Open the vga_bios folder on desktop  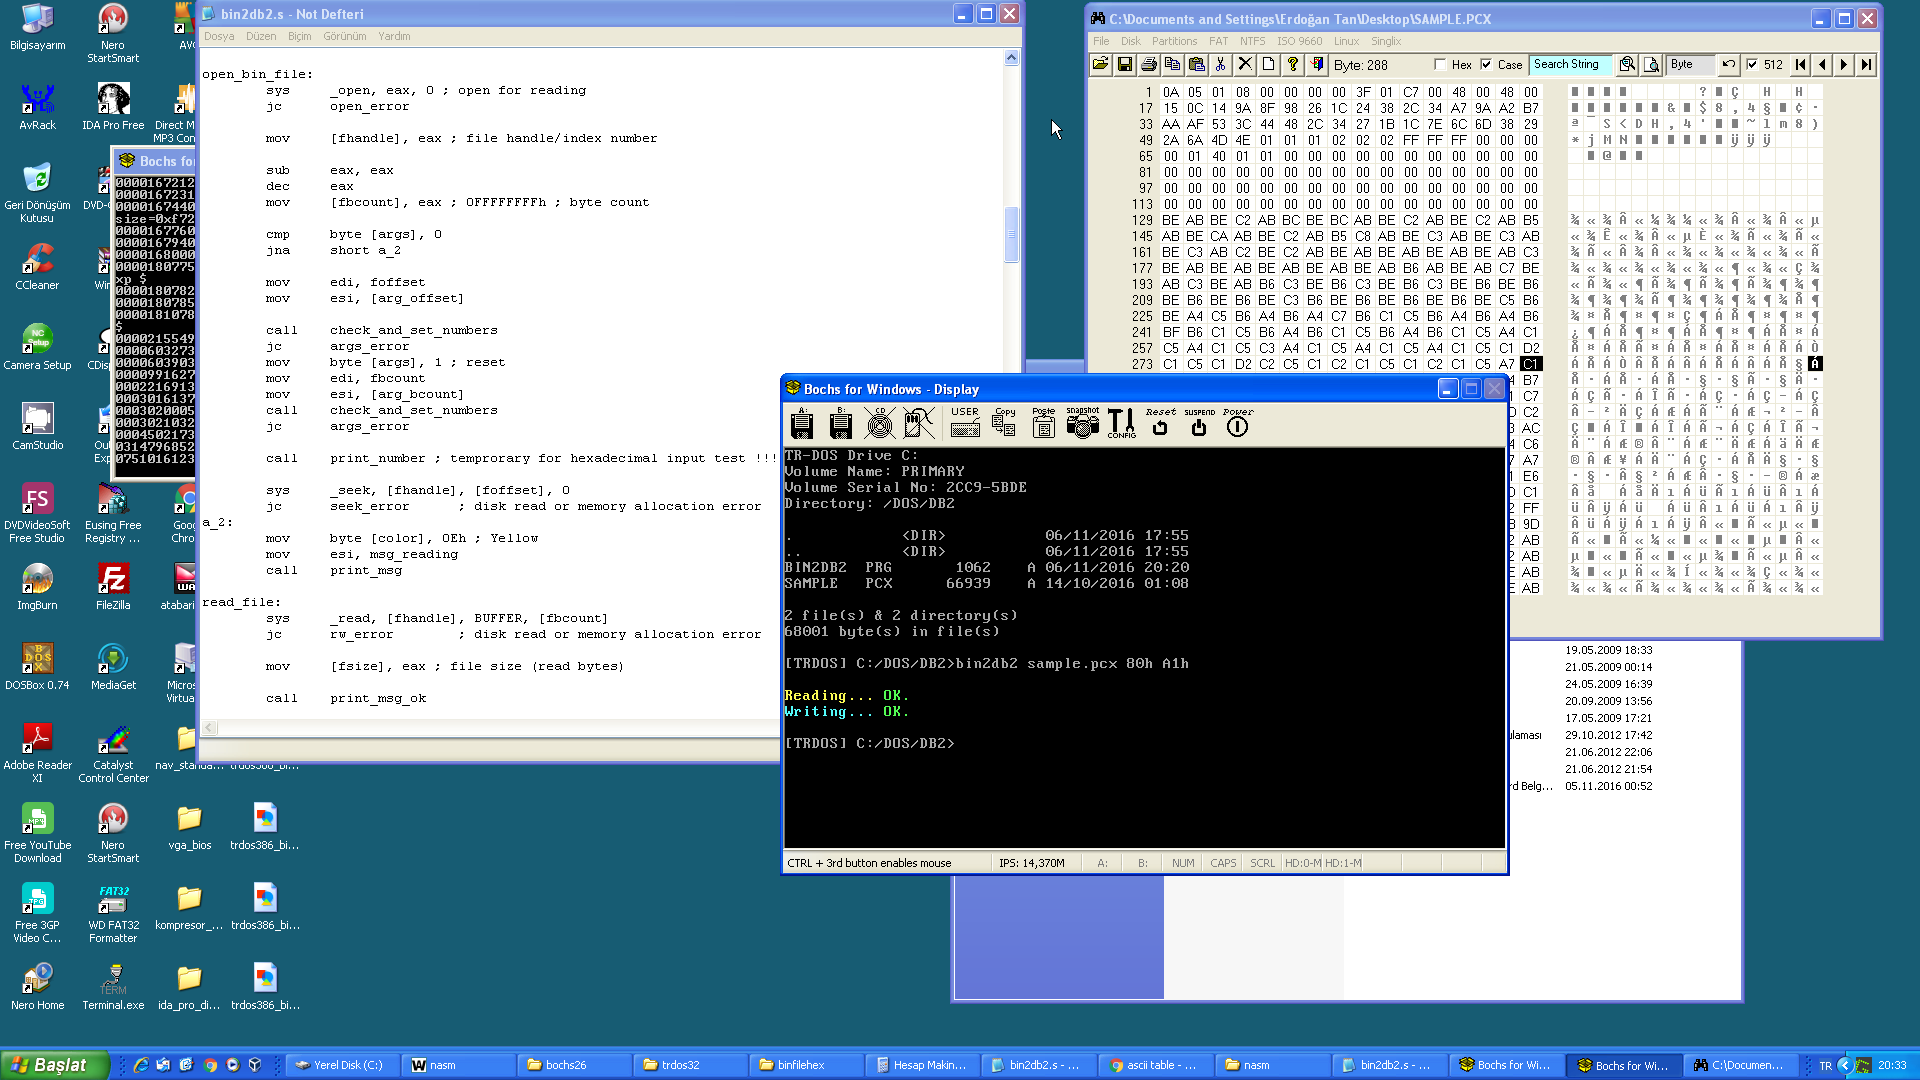189,826
